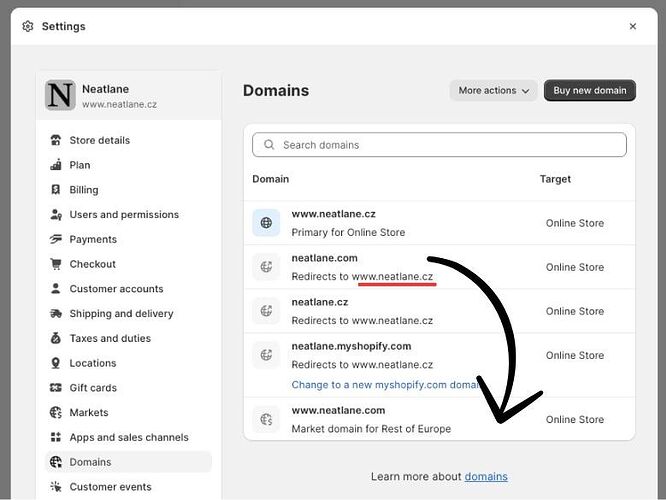Click the Markets globe icon
666x500 pixels.
pyautogui.click(x=56, y=412)
